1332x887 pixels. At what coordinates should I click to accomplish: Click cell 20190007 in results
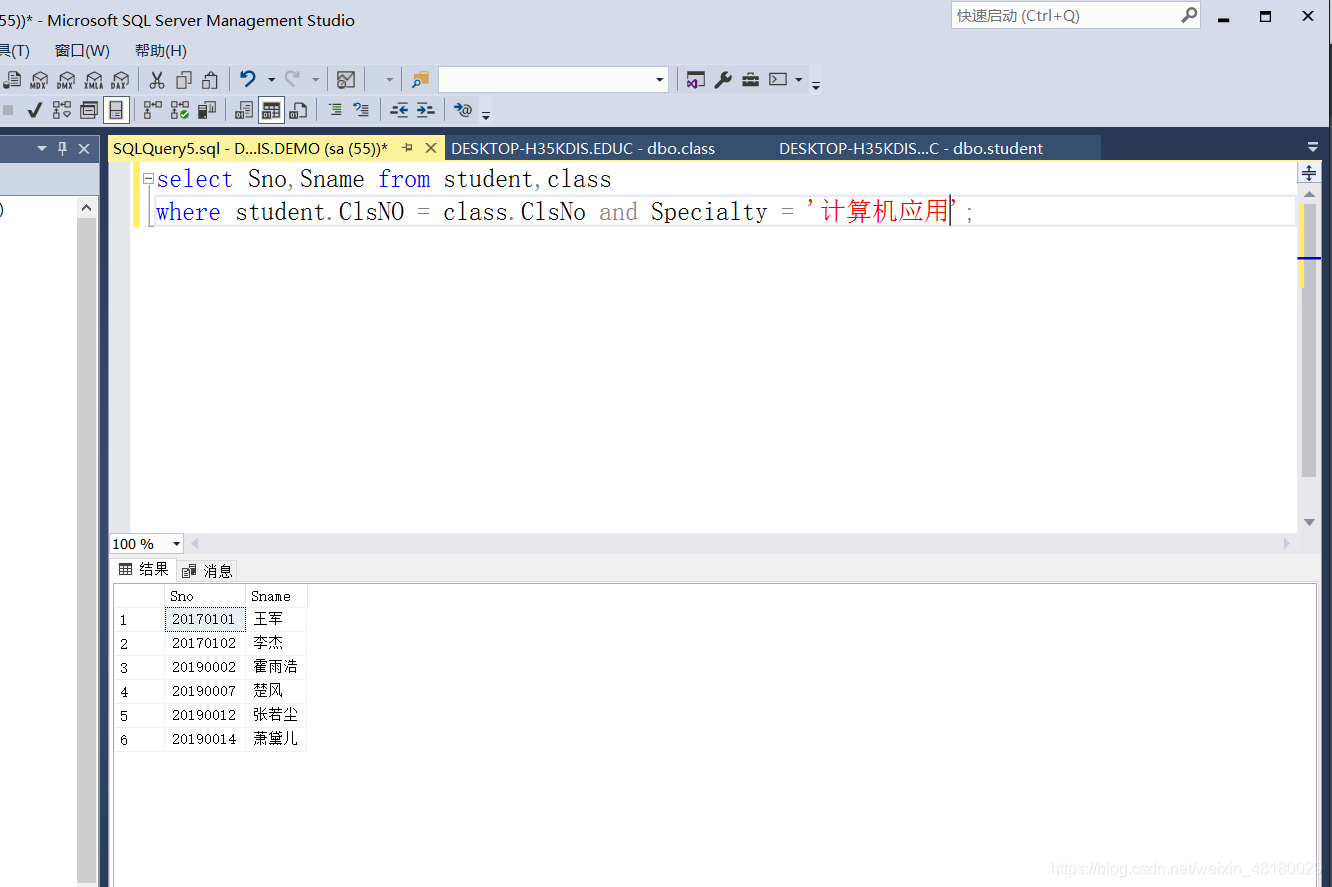coord(205,691)
